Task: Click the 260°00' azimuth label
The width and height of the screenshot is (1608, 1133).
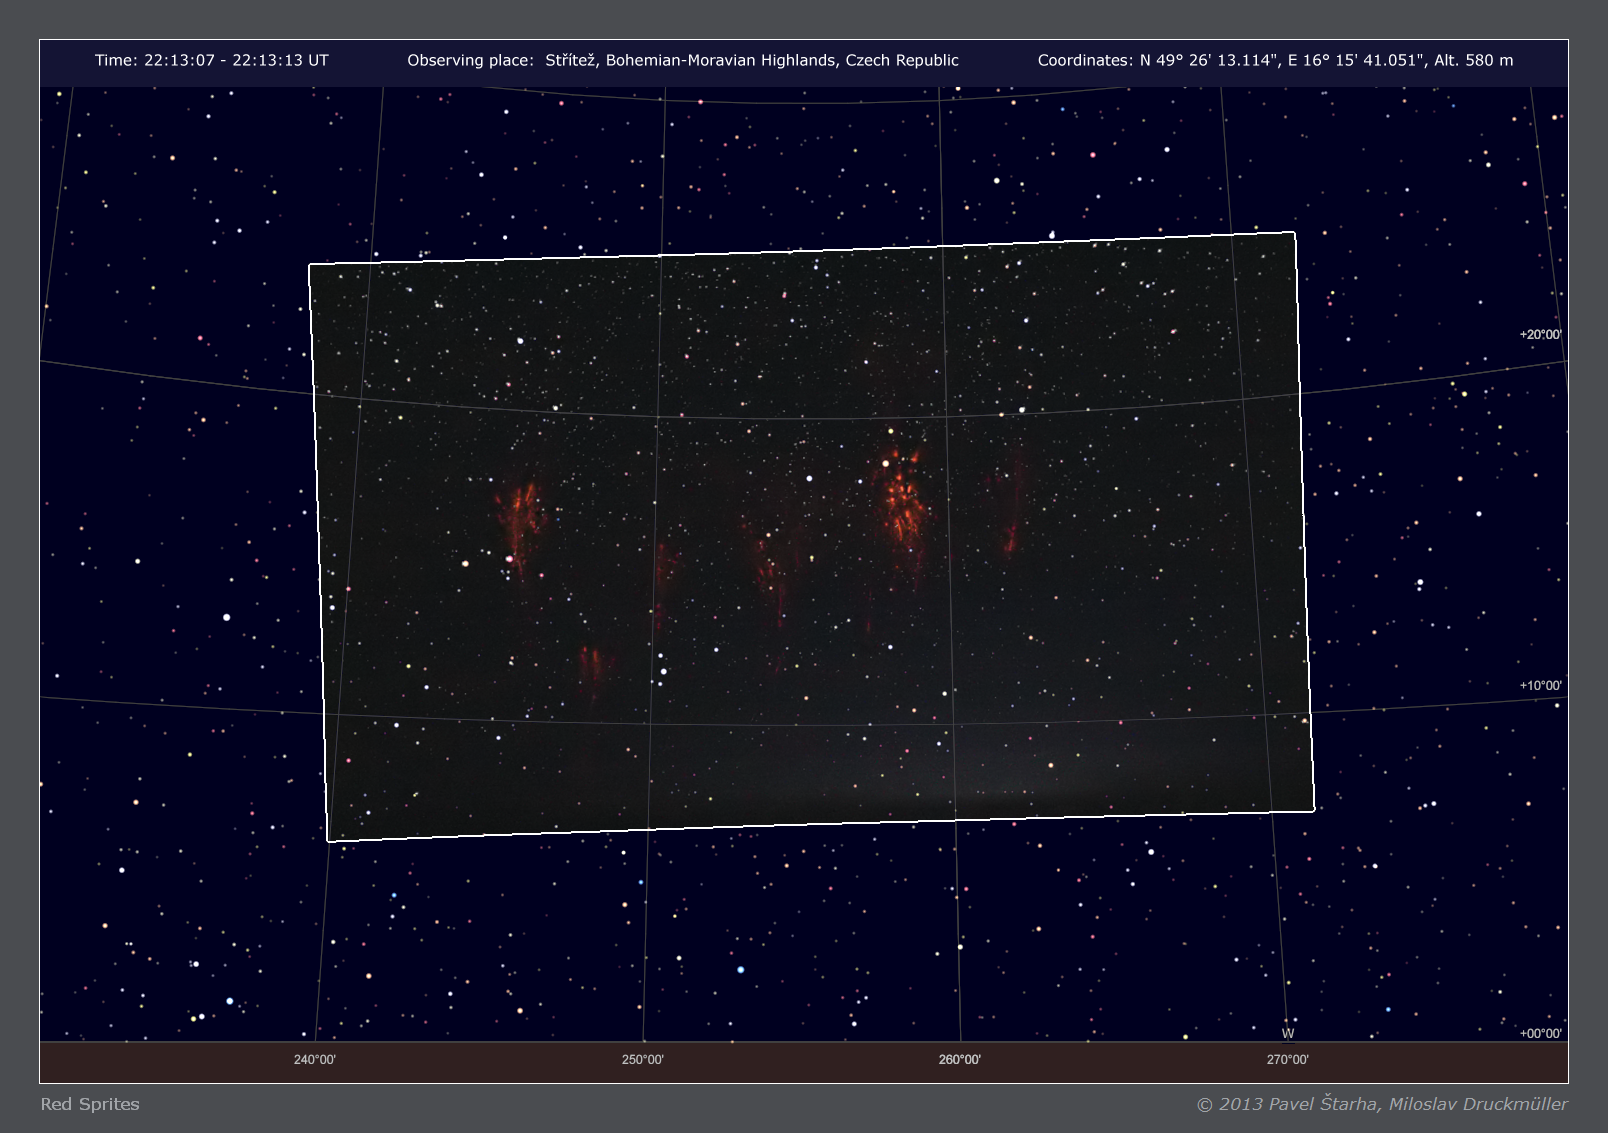Action: pos(959,1060)
